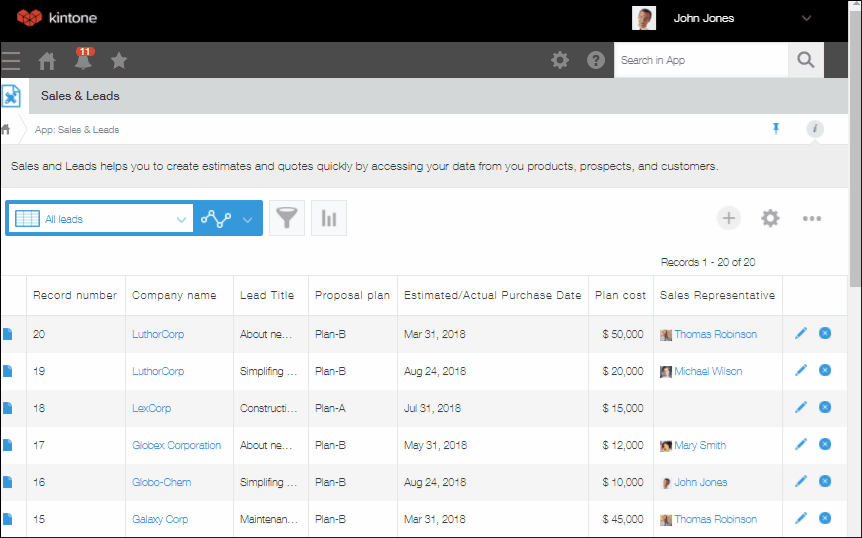The height and width of the screenshot is (538, 862).
Task: Open the more options ellipsis menu
Action: tap(812, 218)
